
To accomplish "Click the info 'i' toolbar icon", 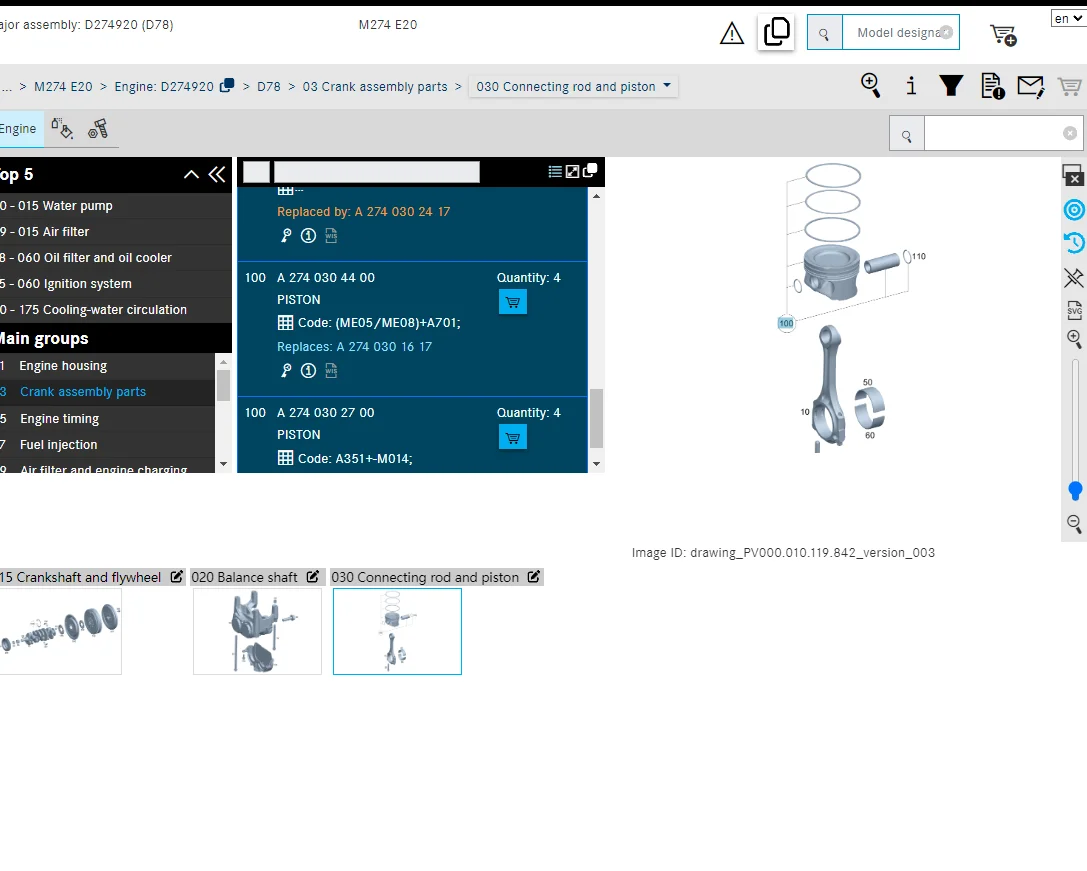I will tap(911, 86).
